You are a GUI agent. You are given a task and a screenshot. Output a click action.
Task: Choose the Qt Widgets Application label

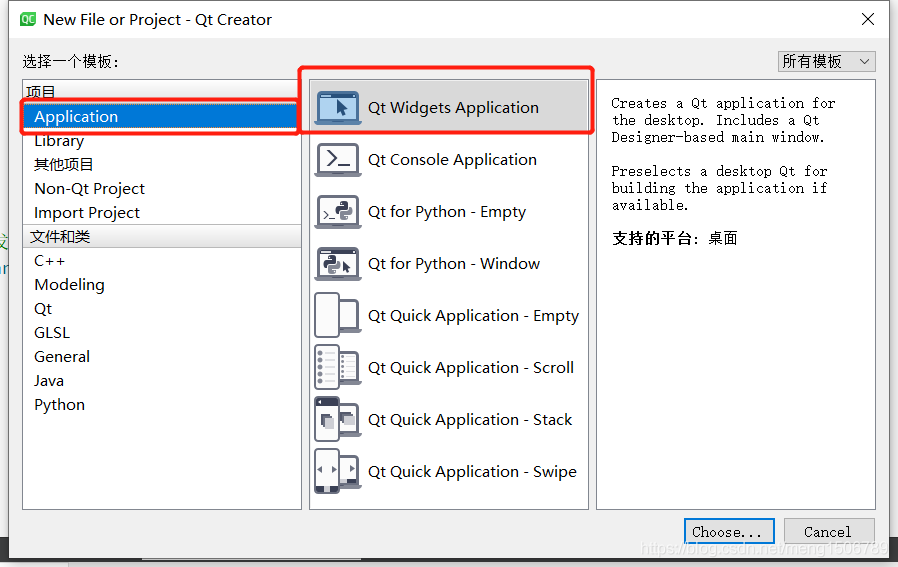tap(453, 108)
